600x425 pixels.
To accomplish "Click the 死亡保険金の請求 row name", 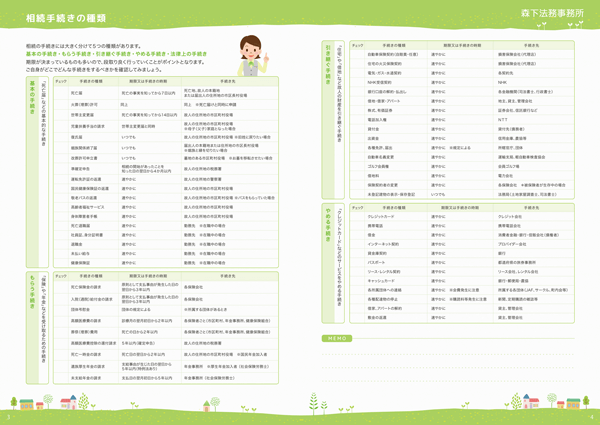I will pyautogui.click(x=86, y=287).
